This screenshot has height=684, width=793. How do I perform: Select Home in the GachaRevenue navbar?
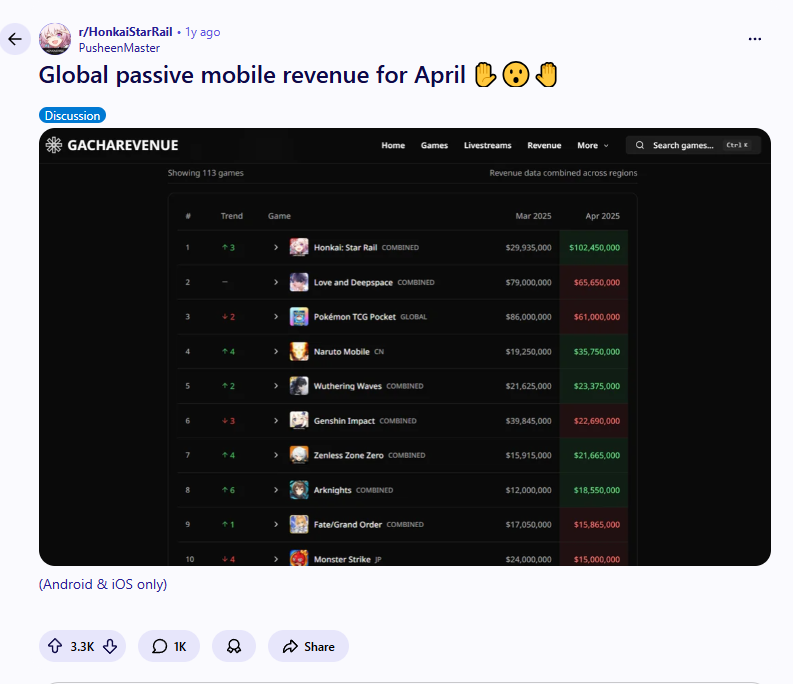(393, 145)
